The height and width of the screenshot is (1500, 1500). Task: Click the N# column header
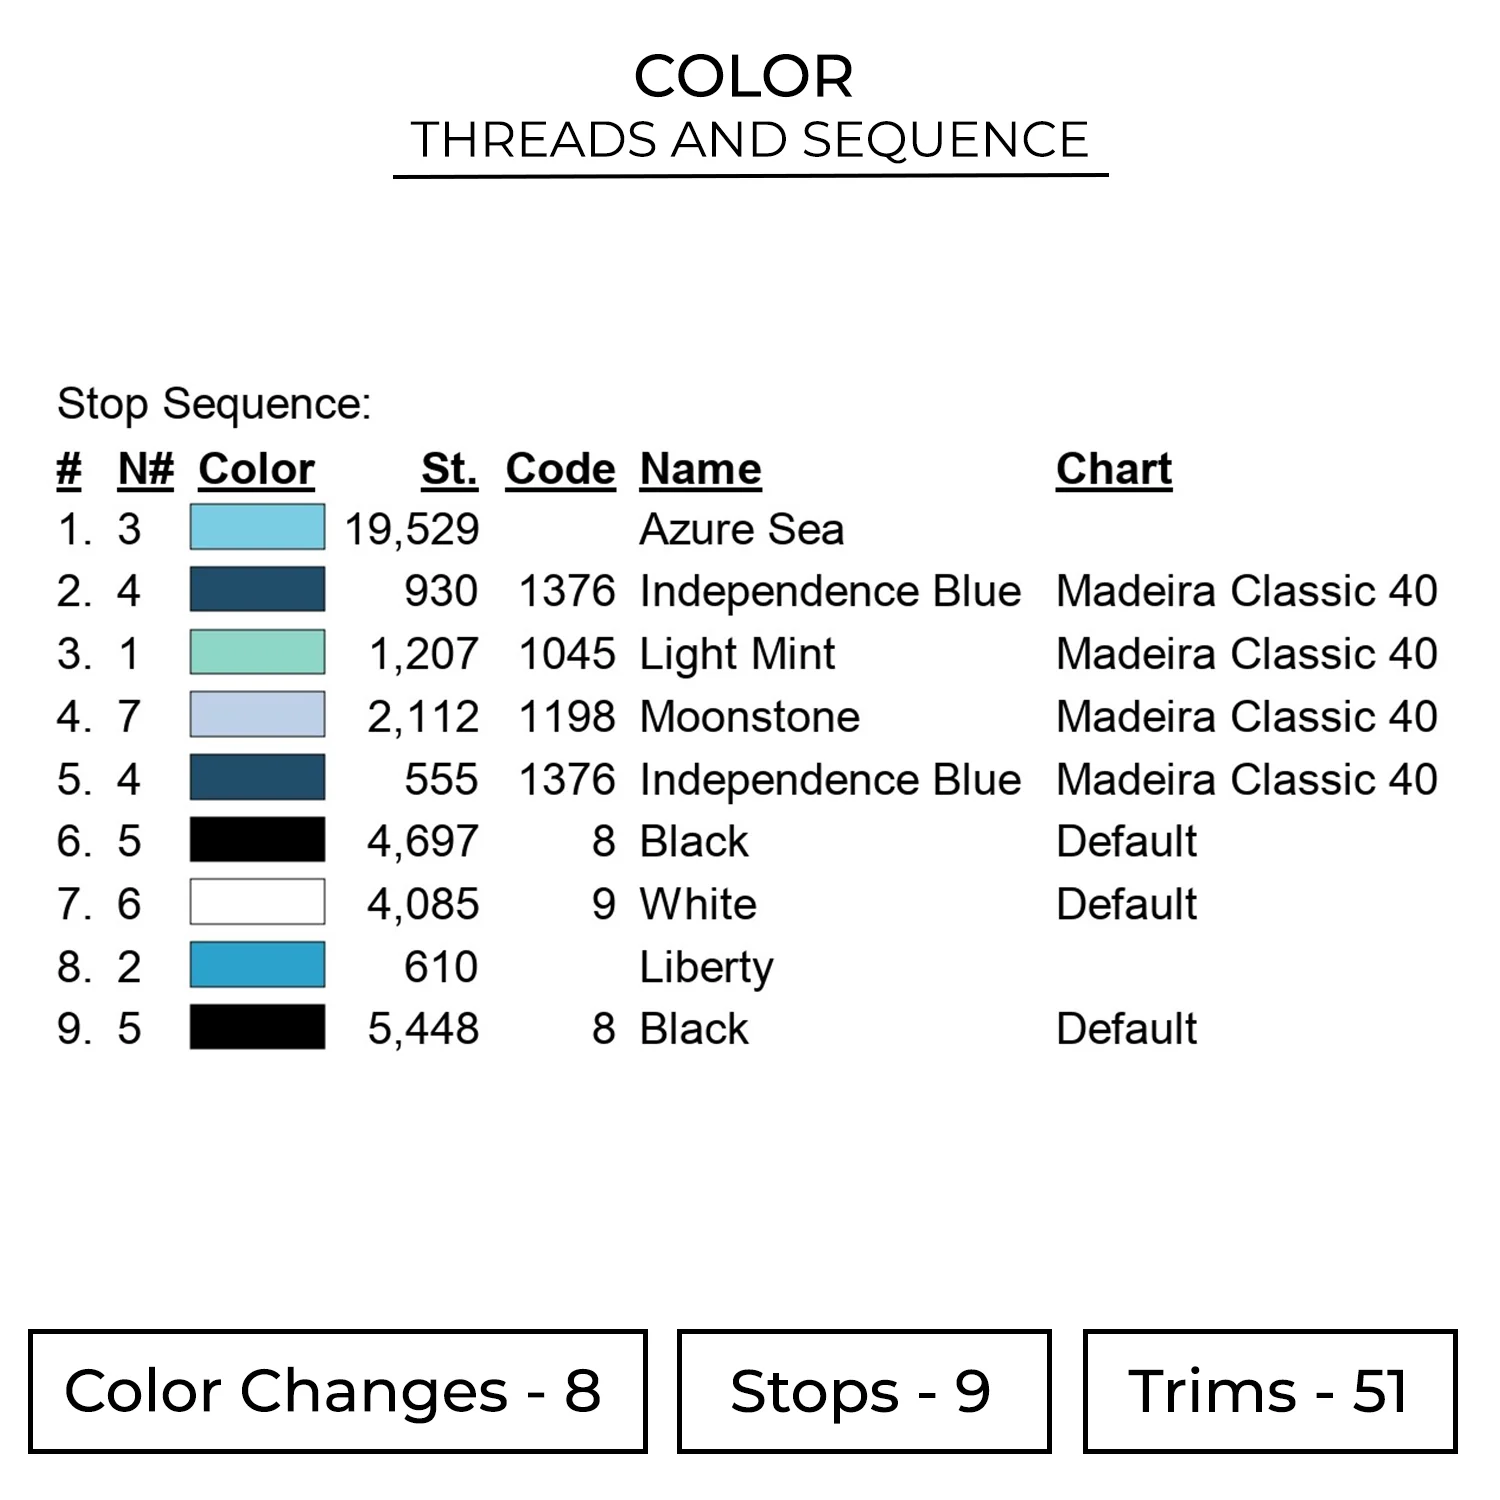click(145, 469)
